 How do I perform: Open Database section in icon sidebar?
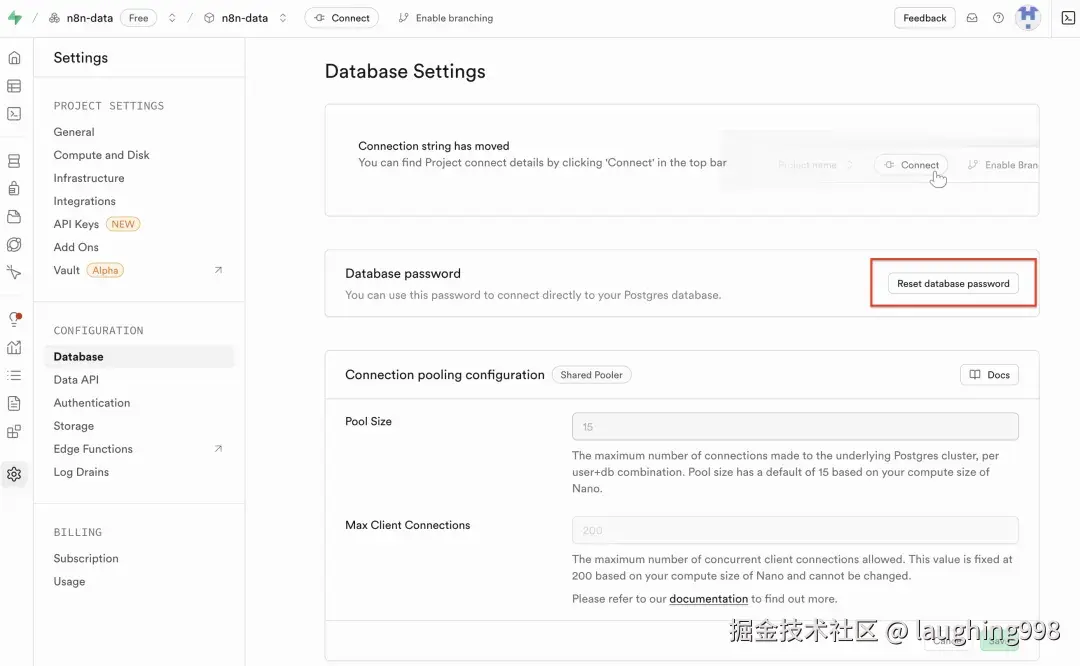[14, 161]
